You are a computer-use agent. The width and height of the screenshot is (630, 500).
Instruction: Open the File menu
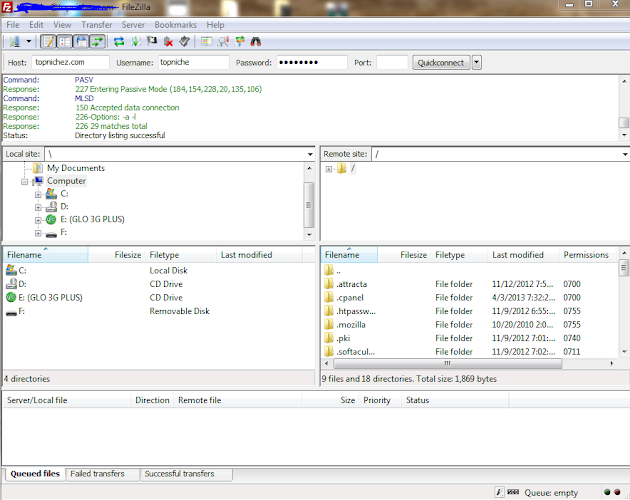pyautogui.click(x=13, y=25)
